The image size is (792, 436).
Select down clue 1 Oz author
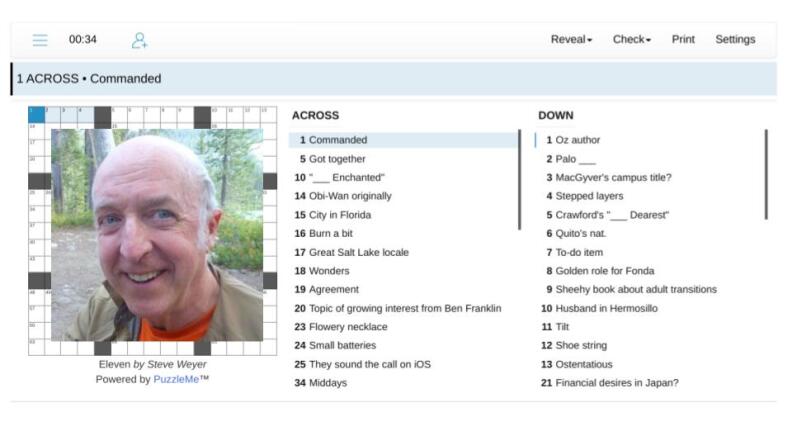[578, 140]
